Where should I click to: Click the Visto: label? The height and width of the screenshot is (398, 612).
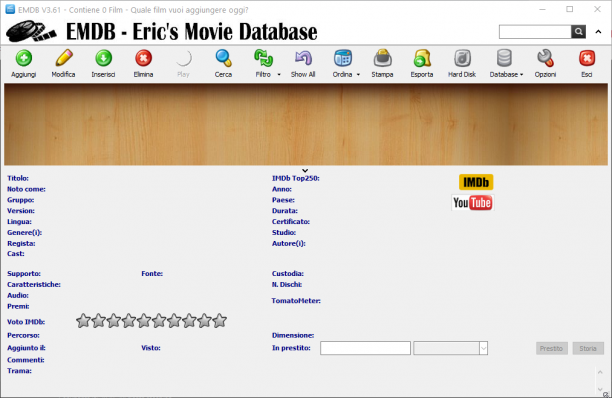point(151,348)
